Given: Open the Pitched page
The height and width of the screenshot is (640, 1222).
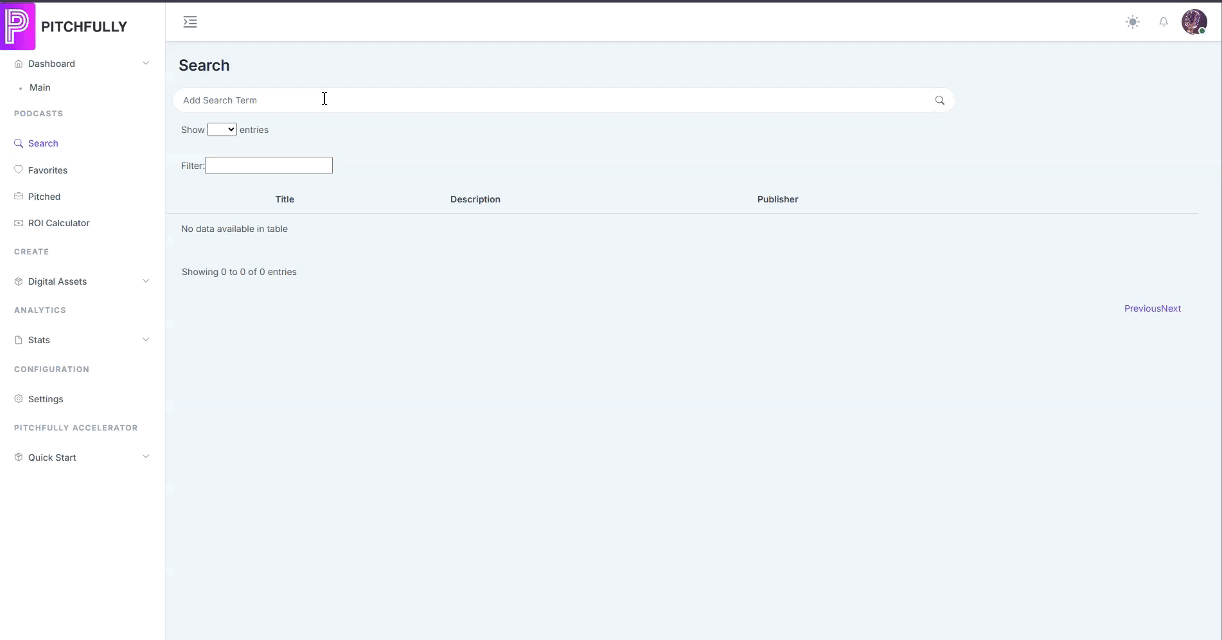Looking at the screenshot, I should point(44,197).
